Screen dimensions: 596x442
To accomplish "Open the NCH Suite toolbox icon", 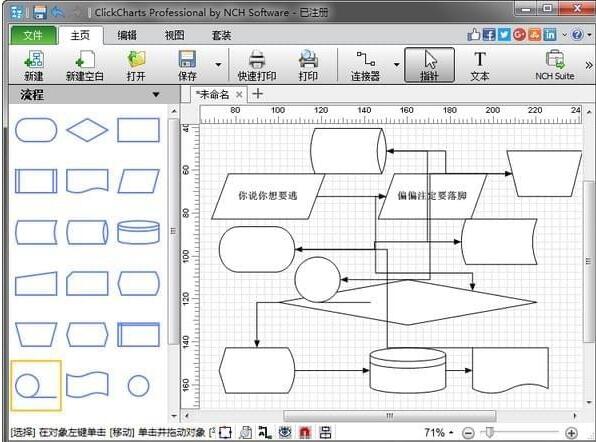I will [x=555, y=65].
